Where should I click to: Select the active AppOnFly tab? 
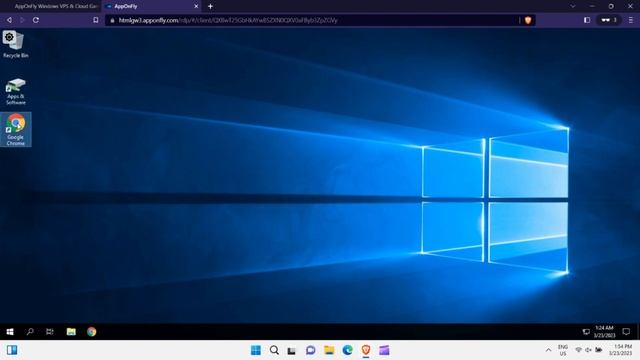pos(150,7)
